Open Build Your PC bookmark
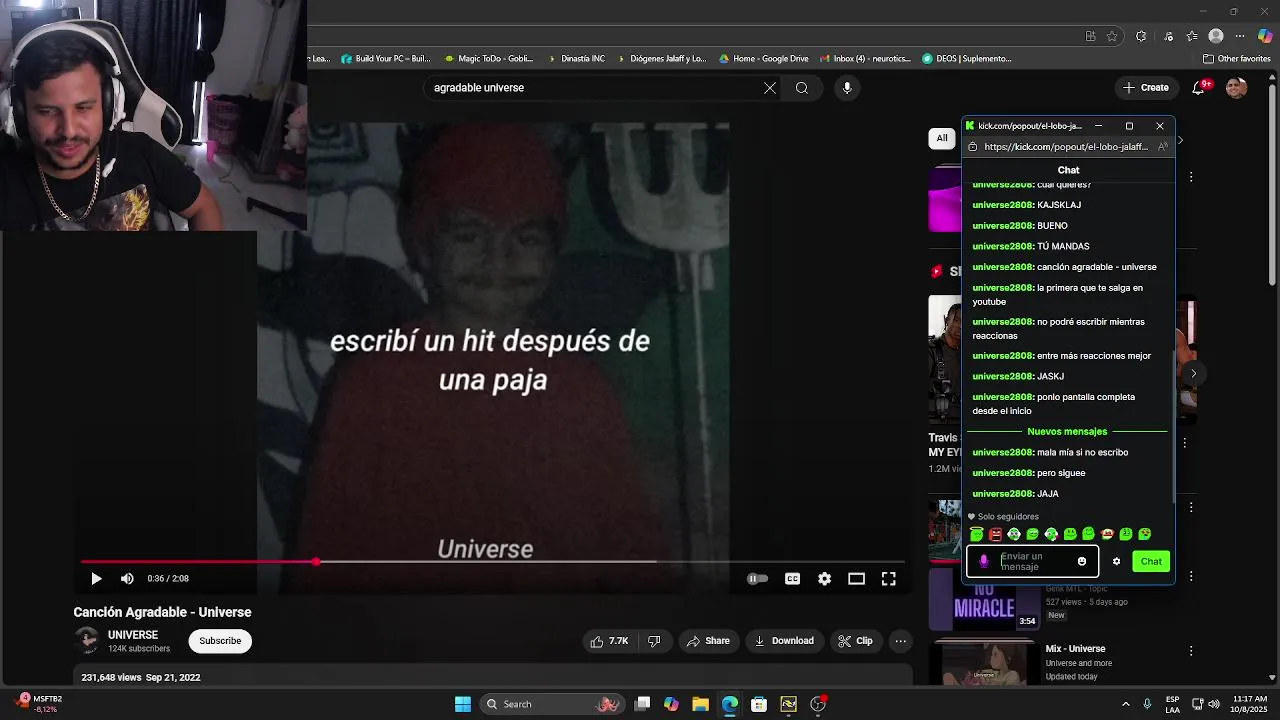The height and width of the screenshot is (720, 1280). [x=386, y=59]
